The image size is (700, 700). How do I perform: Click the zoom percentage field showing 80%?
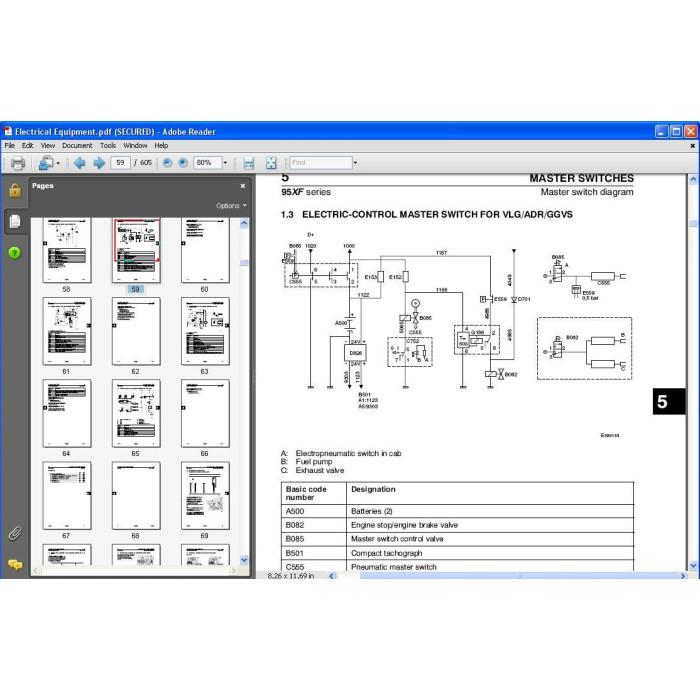[x=208, y=162]
